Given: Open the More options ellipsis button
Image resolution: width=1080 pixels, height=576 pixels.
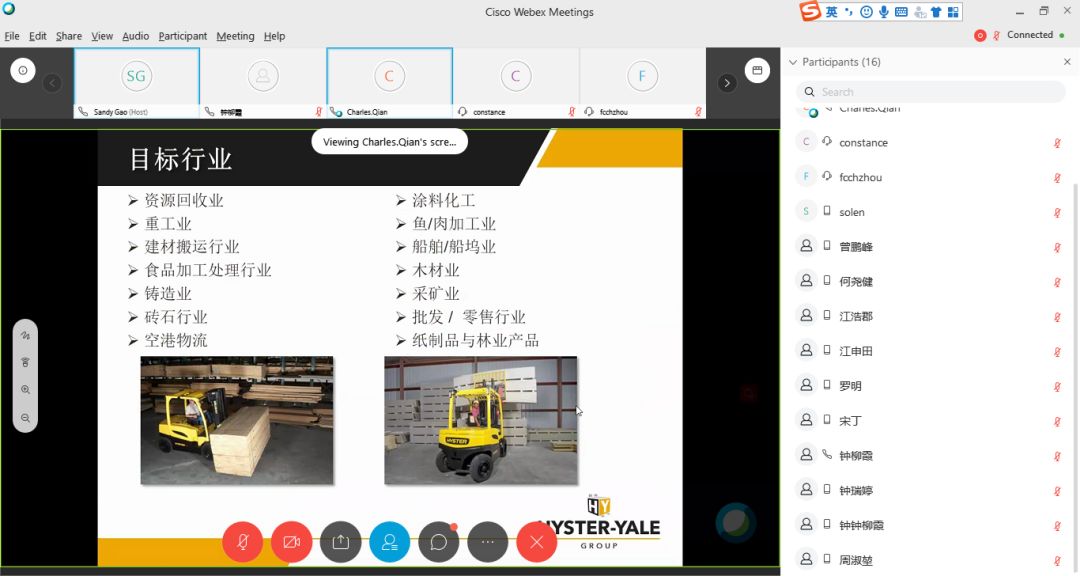Looking at the screenshot, I should click(487, 542).
